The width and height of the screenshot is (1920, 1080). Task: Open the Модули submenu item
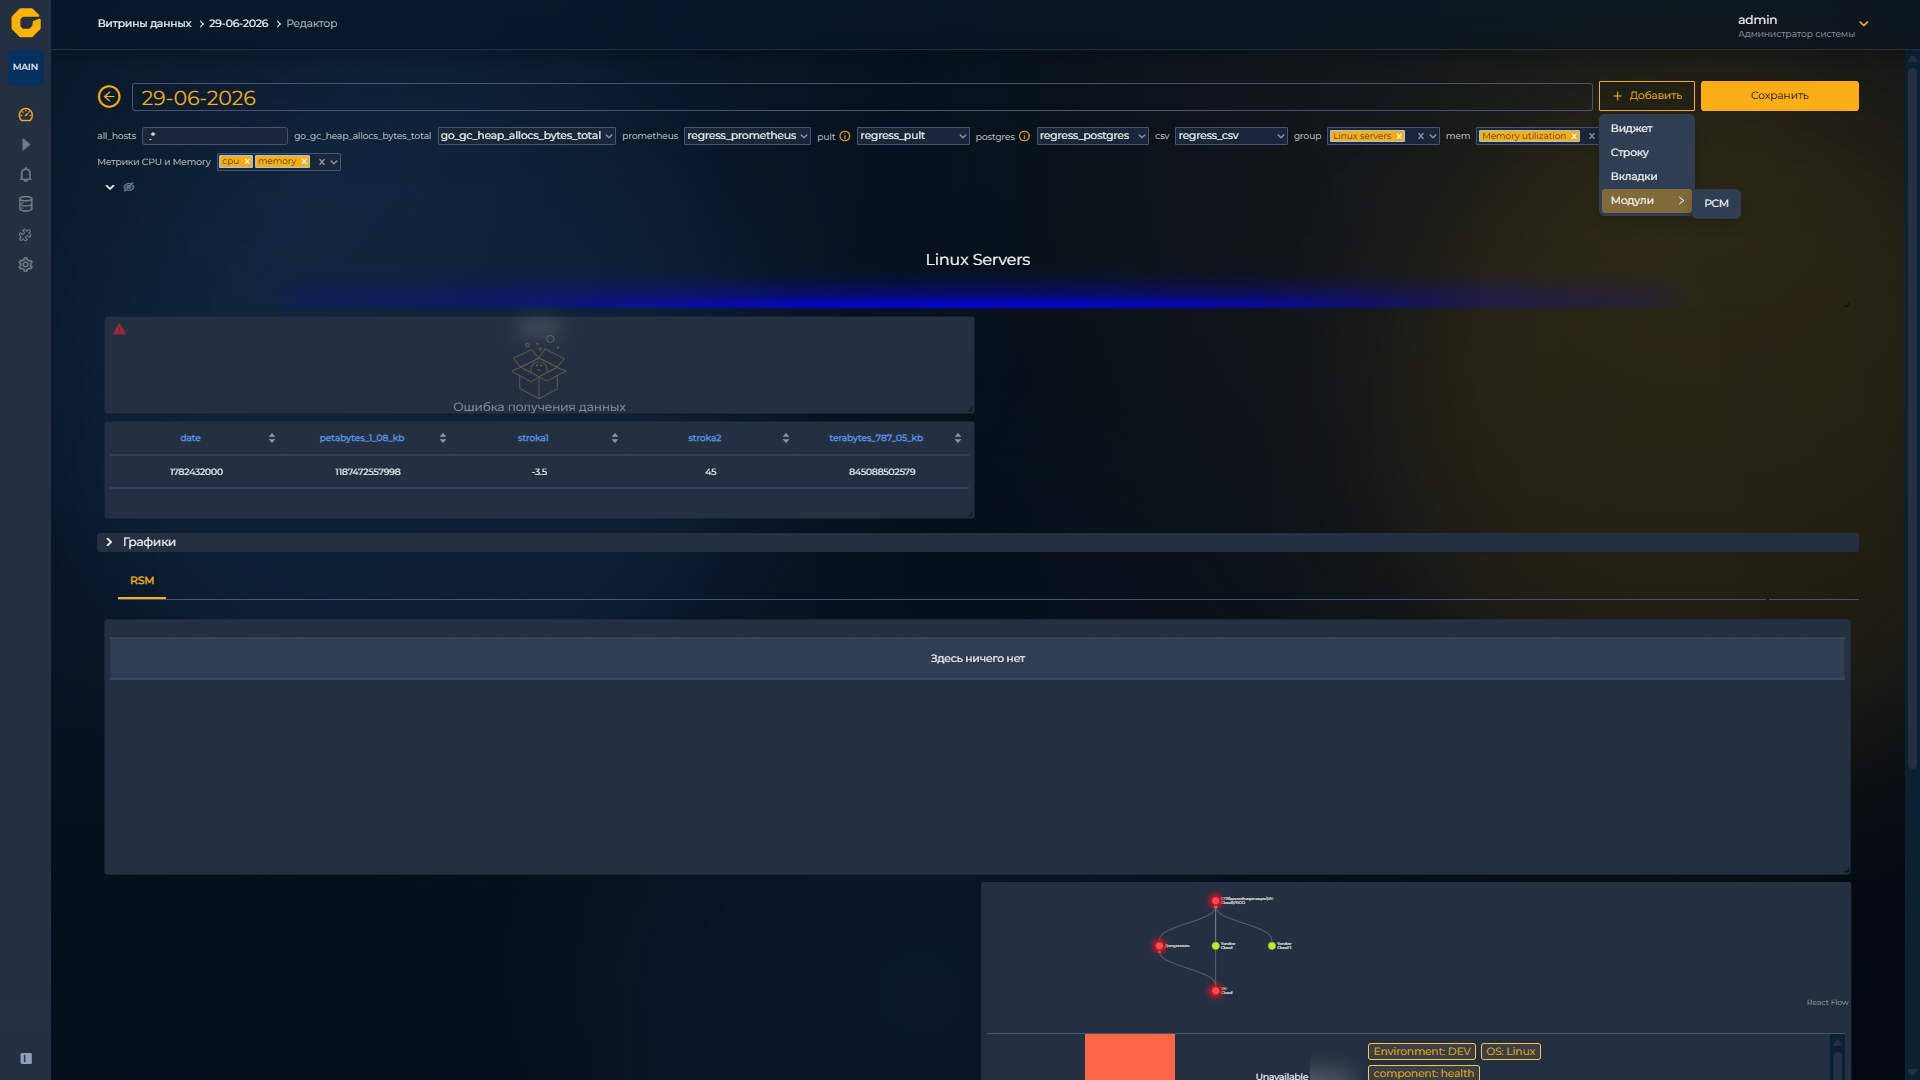tap(1646, 201)
